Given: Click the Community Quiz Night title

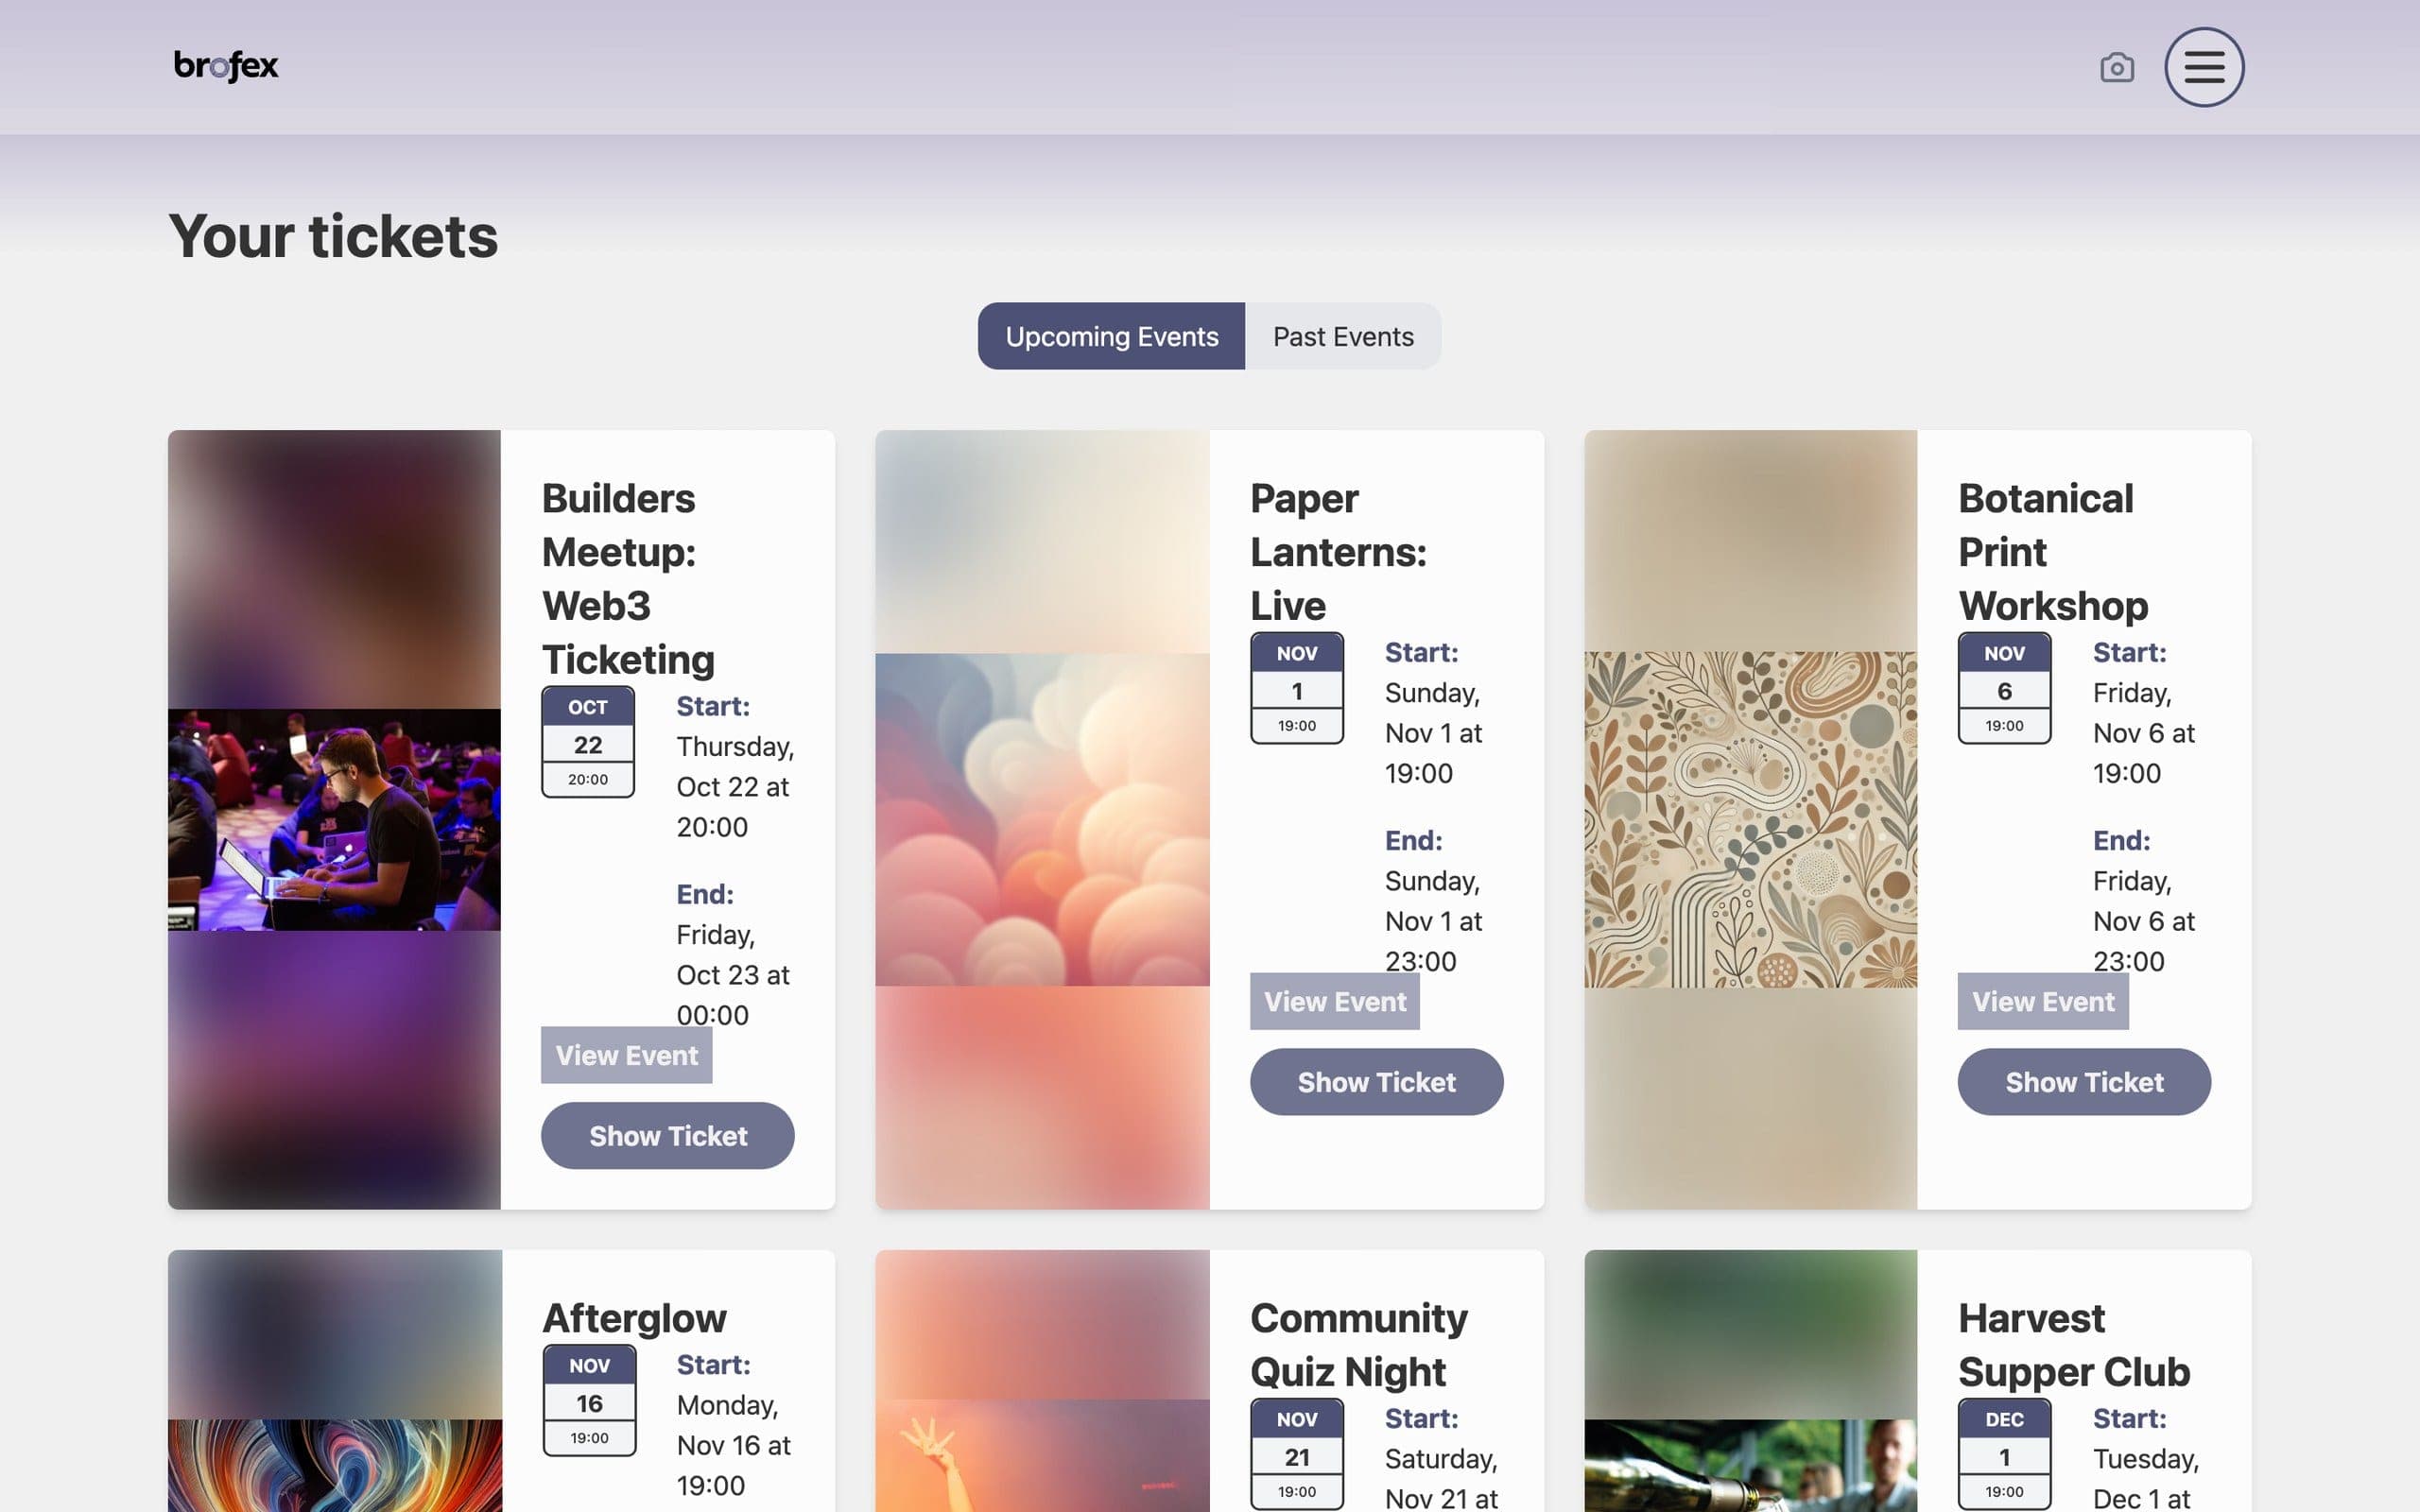Looking at the screenshot, I should click(1358, 1345).
